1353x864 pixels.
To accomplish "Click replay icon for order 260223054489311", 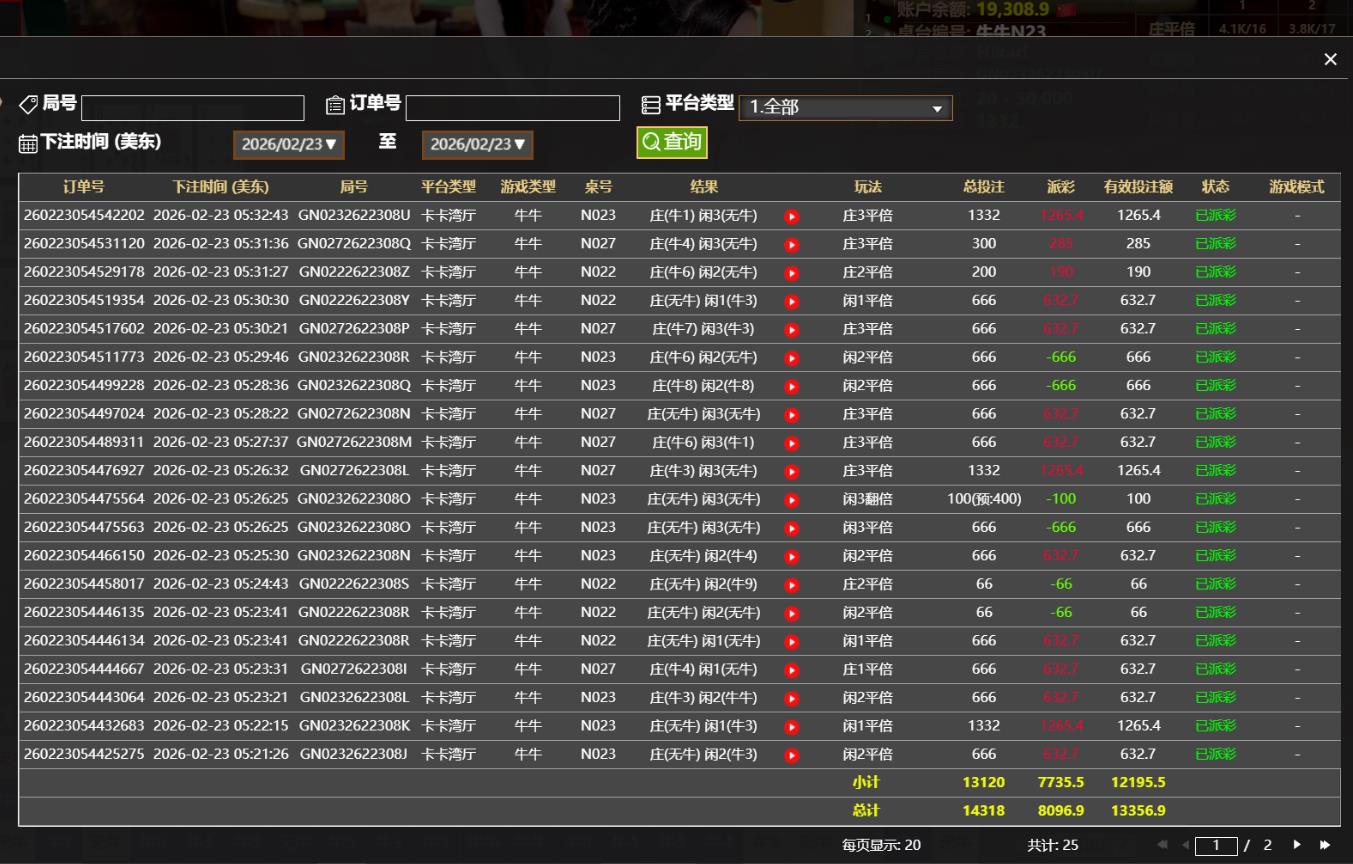I will pyautogui.click(x=792, y=443).
